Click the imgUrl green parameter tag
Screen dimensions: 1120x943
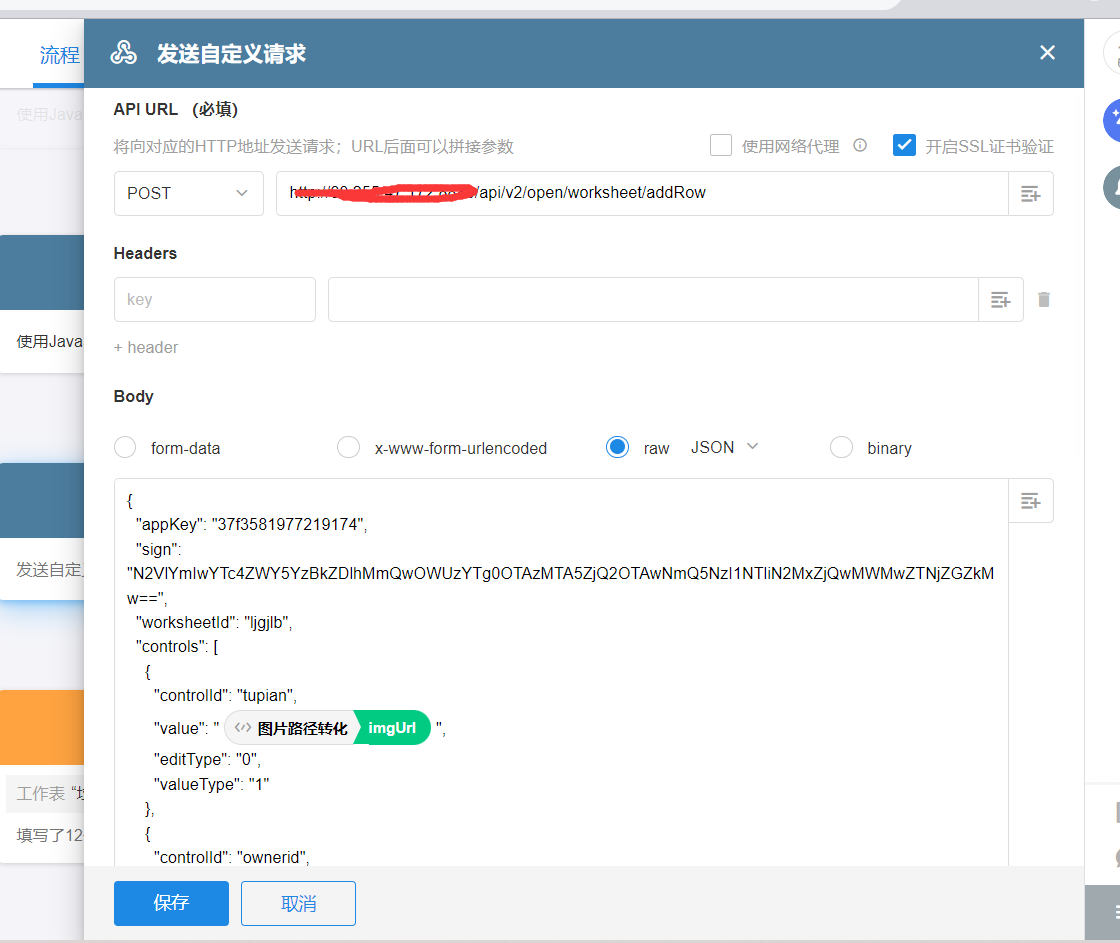392,728
